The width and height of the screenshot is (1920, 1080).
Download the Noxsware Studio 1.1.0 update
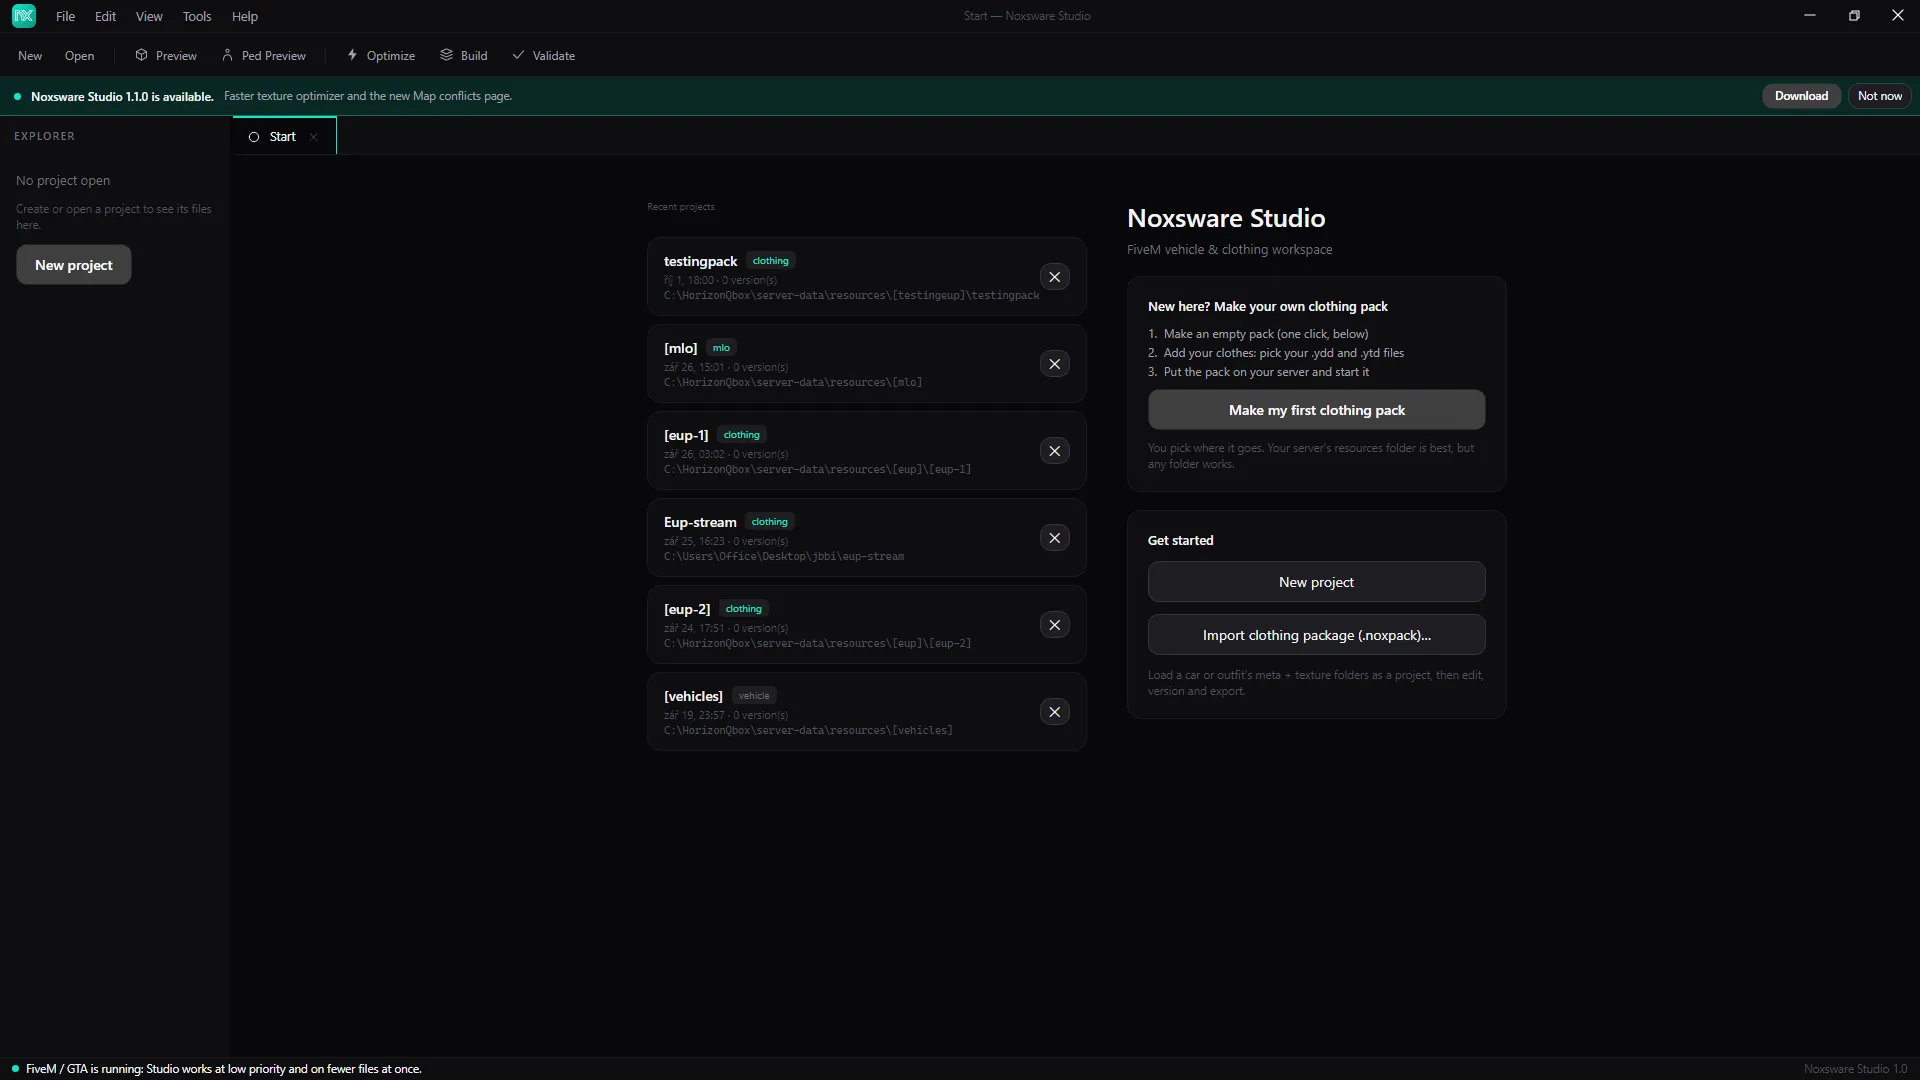click(1801, 96)
